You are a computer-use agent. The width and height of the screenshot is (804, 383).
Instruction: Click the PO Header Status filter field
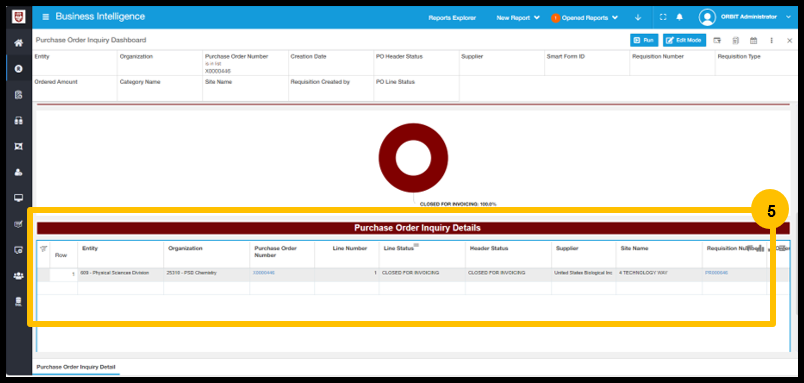416,63
